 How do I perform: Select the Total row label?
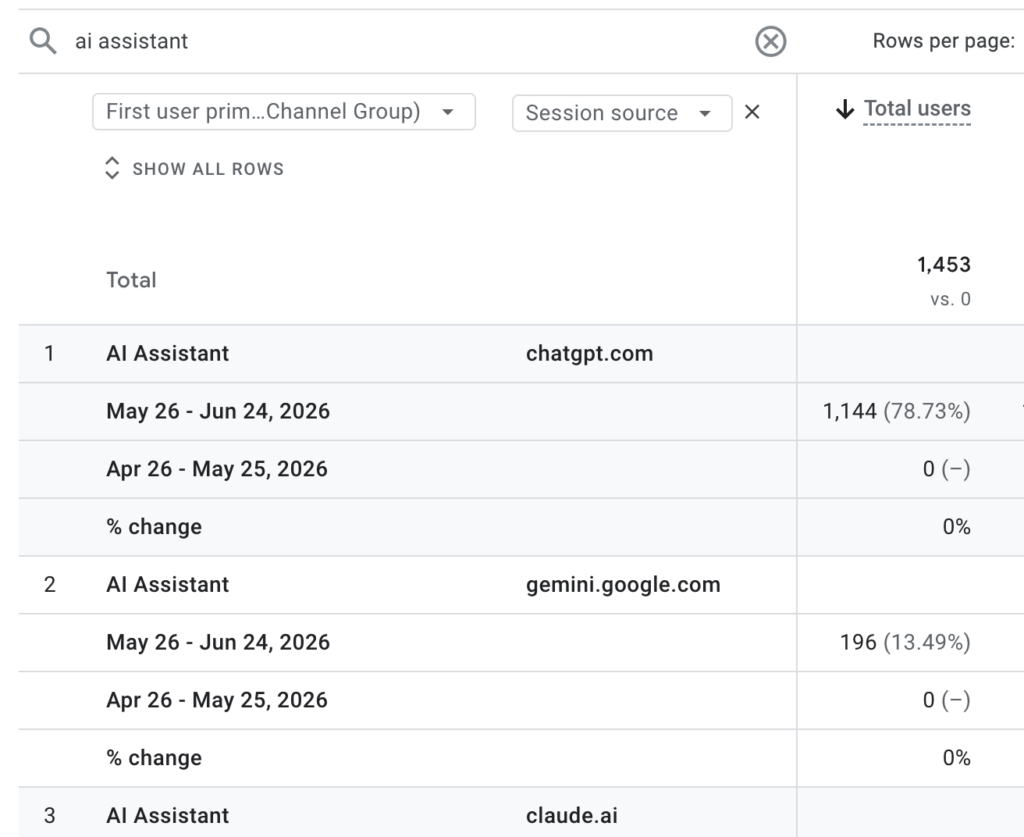click(x=131, y=280)
